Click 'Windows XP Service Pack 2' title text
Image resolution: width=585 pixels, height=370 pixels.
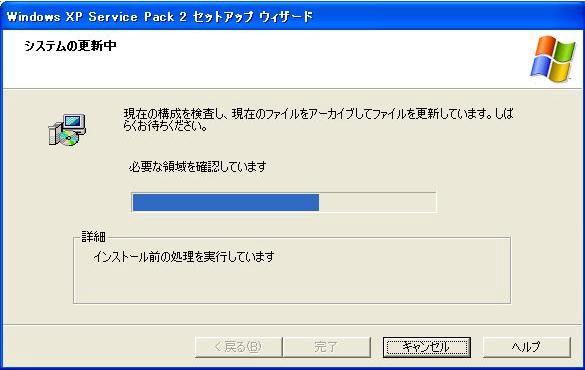[x=97, y=17]
